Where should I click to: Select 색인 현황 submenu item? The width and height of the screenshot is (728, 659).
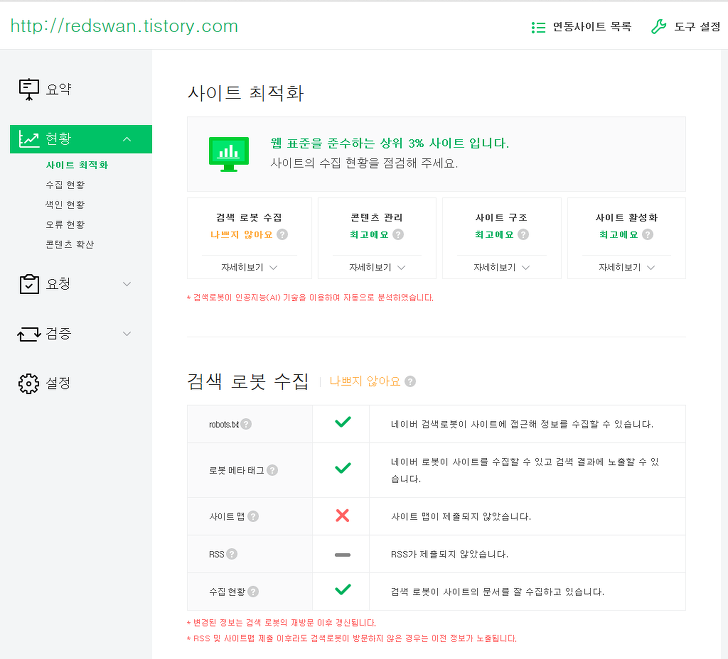click(x=65, y=205)
